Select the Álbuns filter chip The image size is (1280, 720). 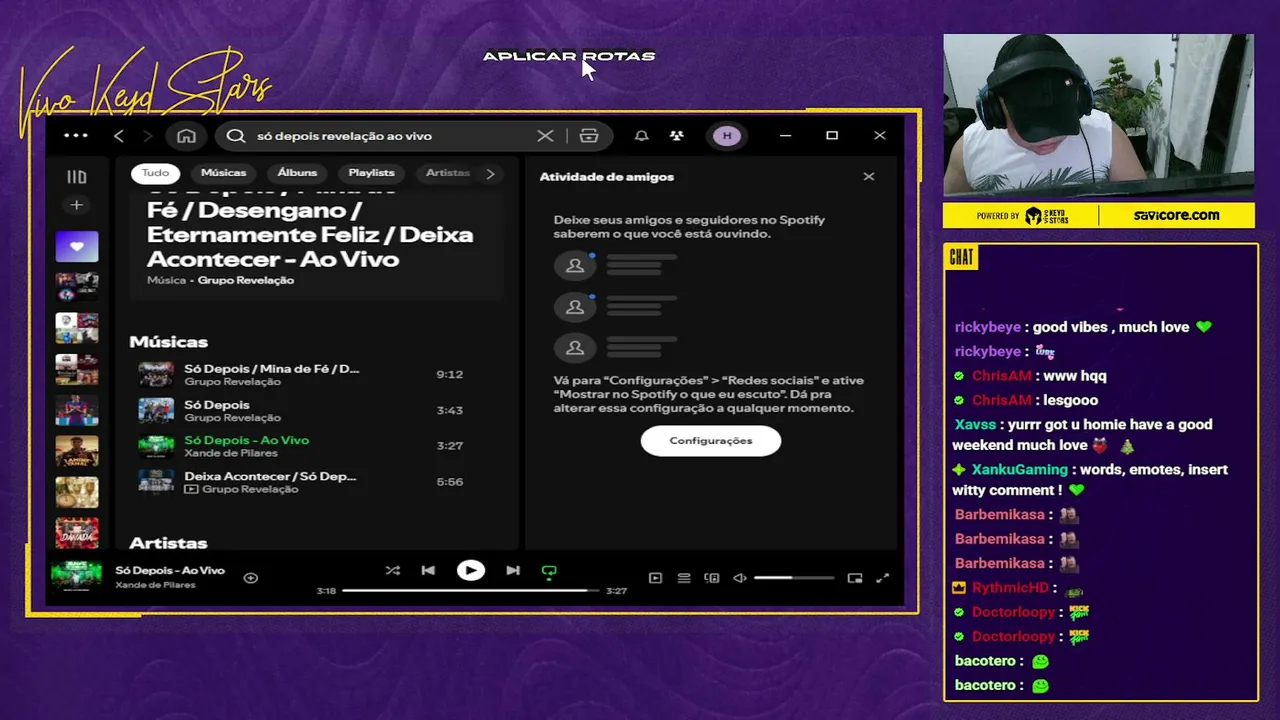pos(297,173)
